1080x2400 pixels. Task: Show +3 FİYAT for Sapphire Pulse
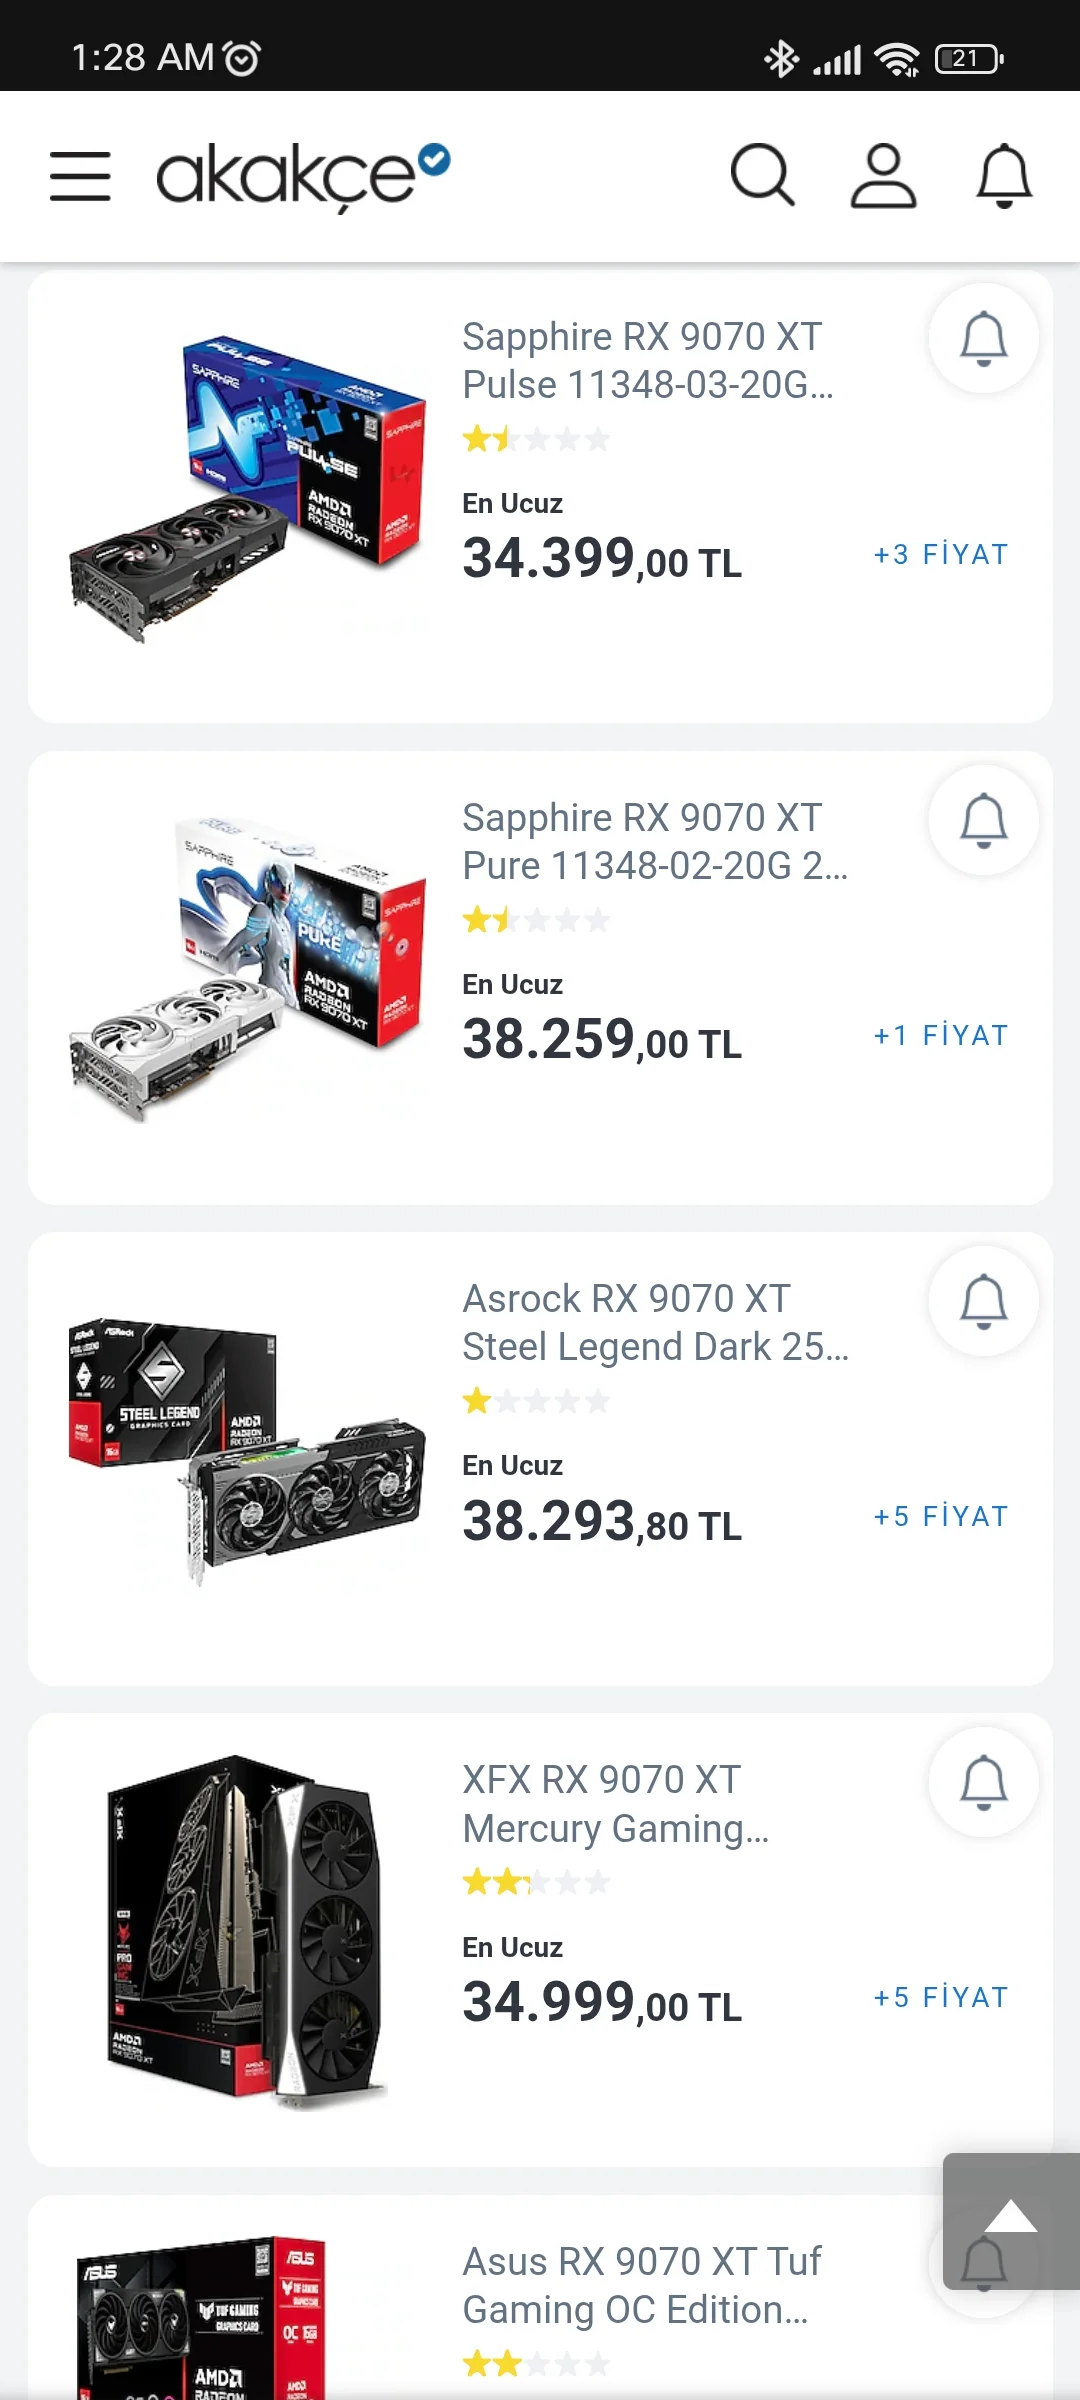[940, 555]
